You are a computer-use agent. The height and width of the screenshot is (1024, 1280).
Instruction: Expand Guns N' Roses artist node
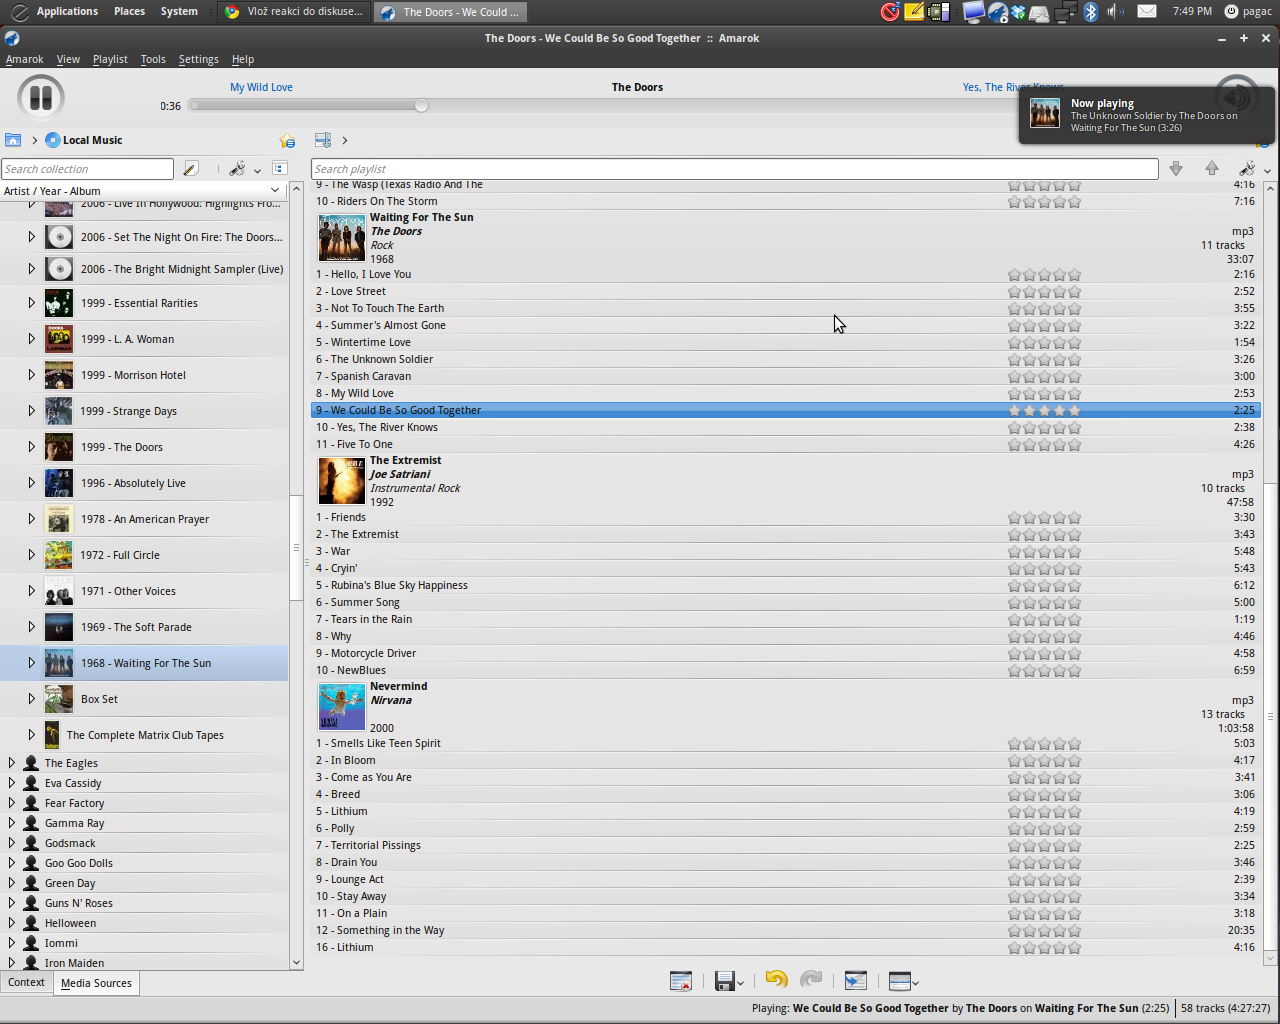11,903
